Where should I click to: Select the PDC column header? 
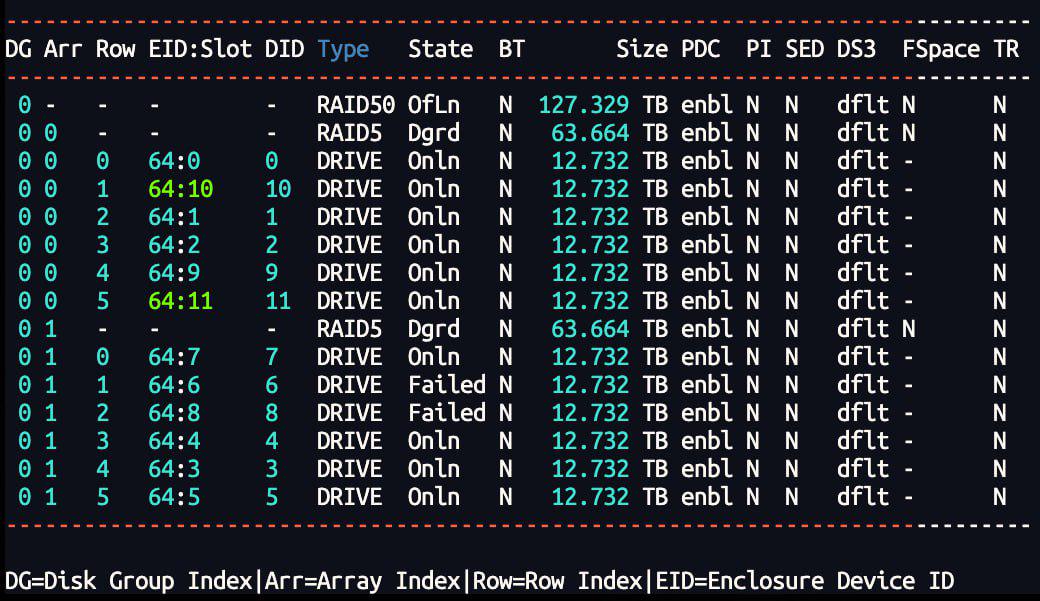[x=700, y=49]
